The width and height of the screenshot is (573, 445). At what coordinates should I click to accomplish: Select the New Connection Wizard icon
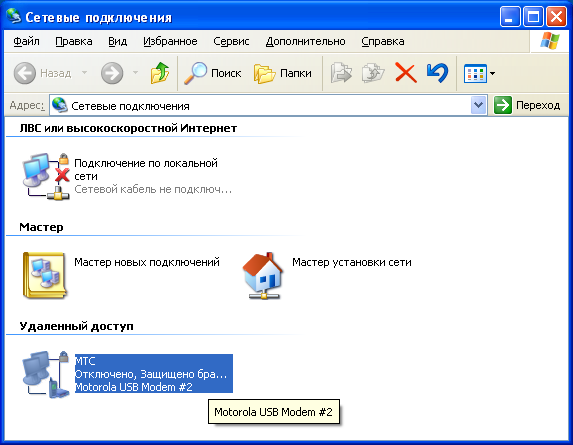click(45, 275)
